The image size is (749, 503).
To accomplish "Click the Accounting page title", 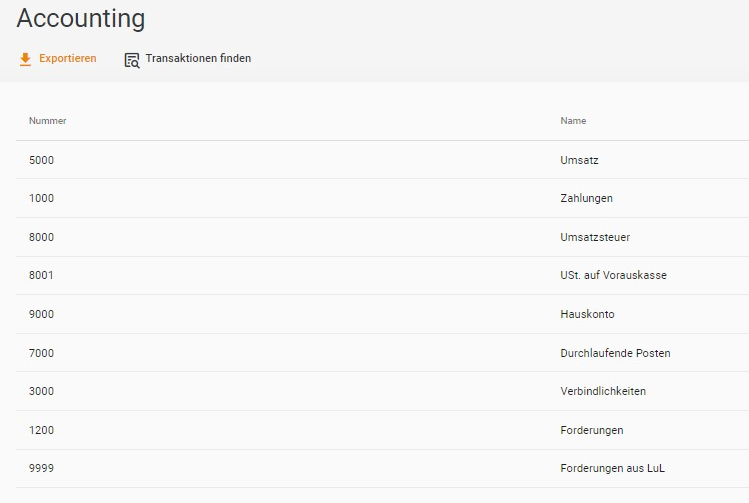I will (x=81, y=19).
